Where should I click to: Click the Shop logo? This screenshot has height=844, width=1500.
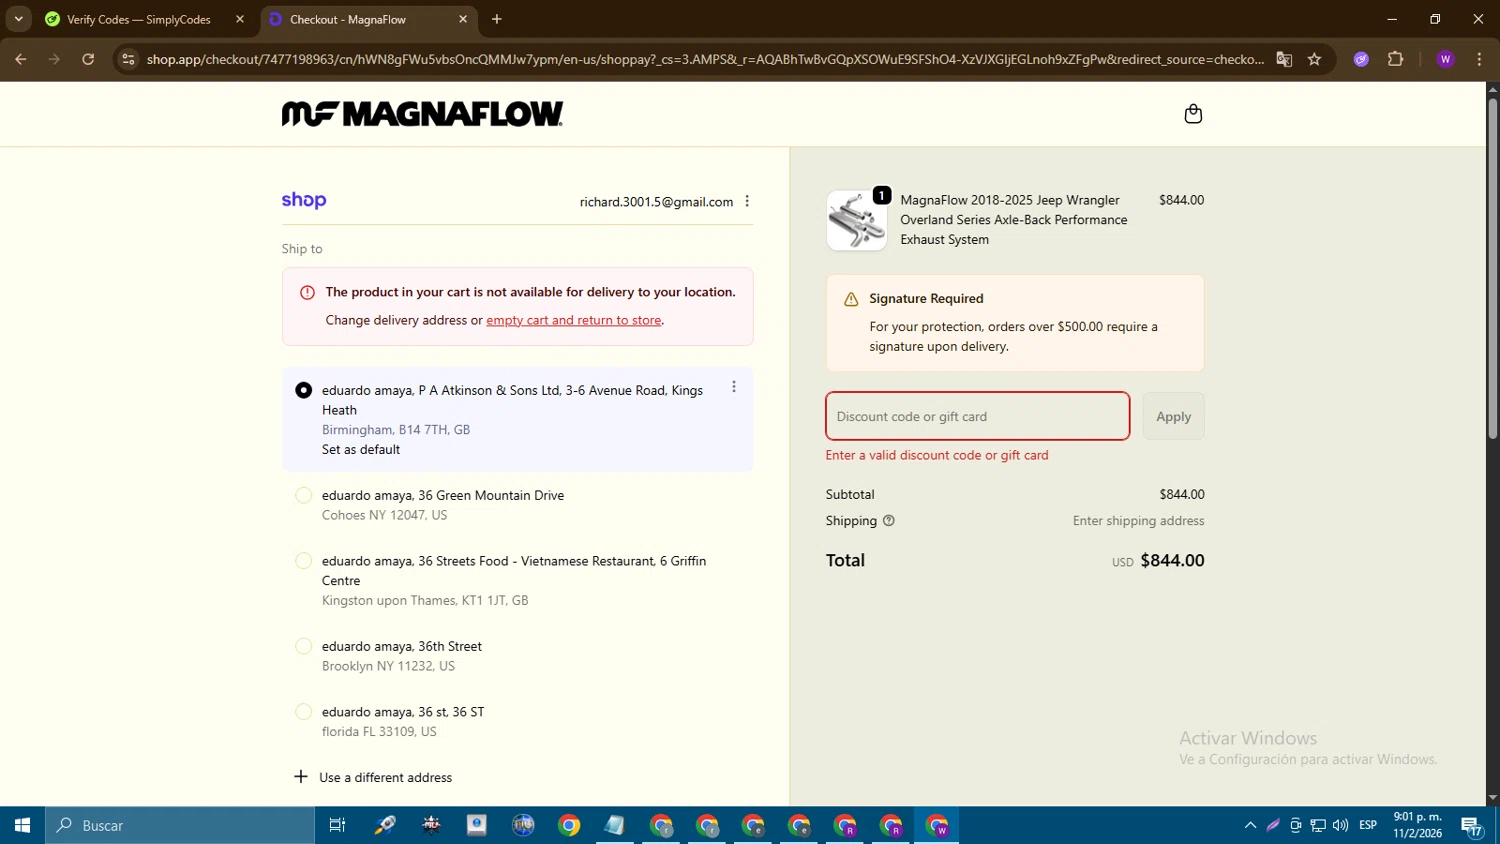(304, 200)
